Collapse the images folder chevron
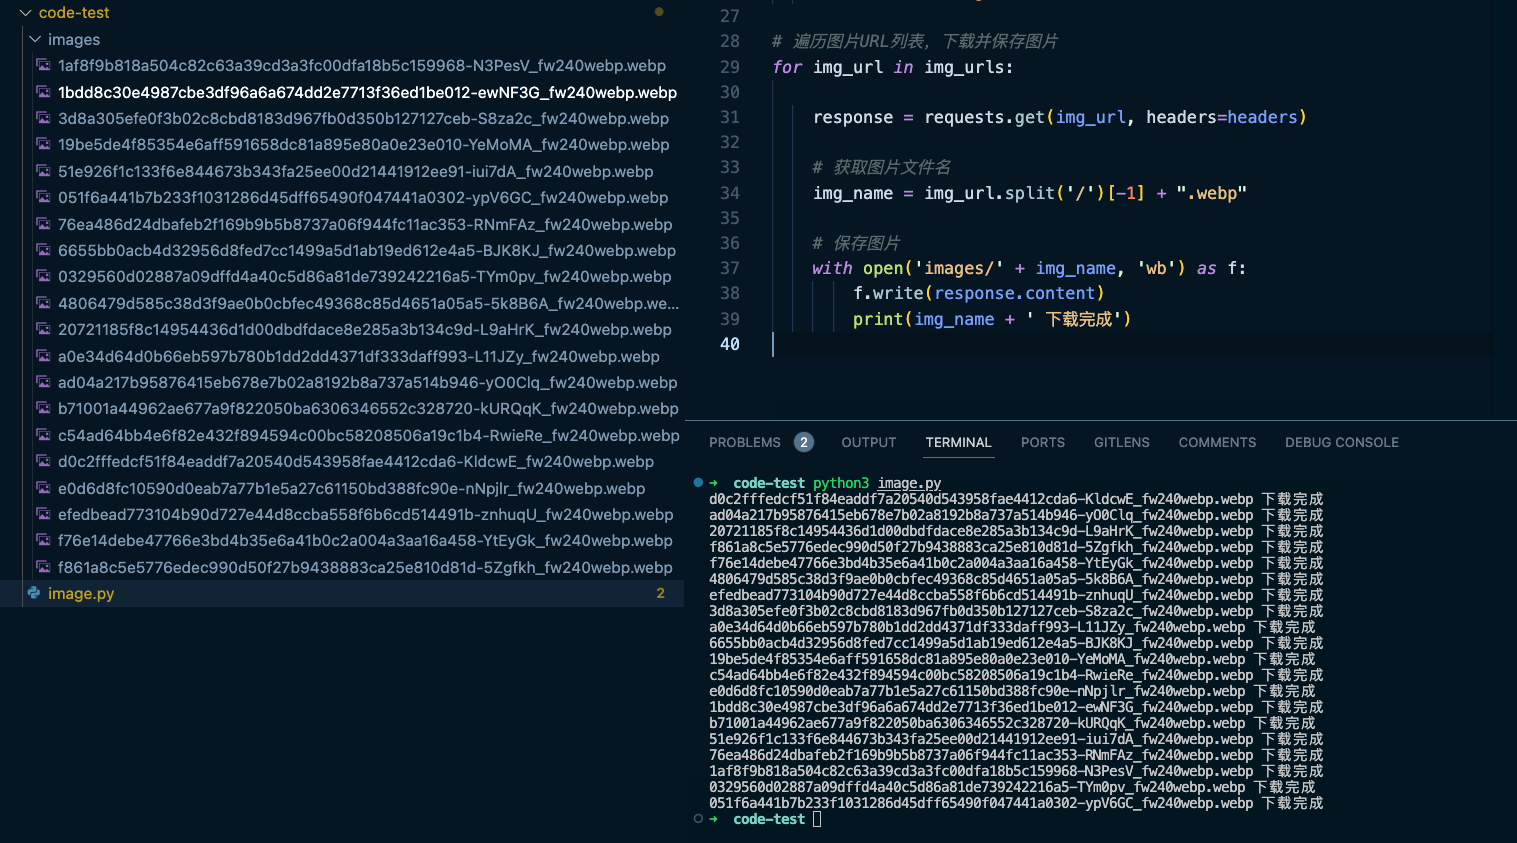This screenshot has height=843, width=1517. tap(35, 40)
